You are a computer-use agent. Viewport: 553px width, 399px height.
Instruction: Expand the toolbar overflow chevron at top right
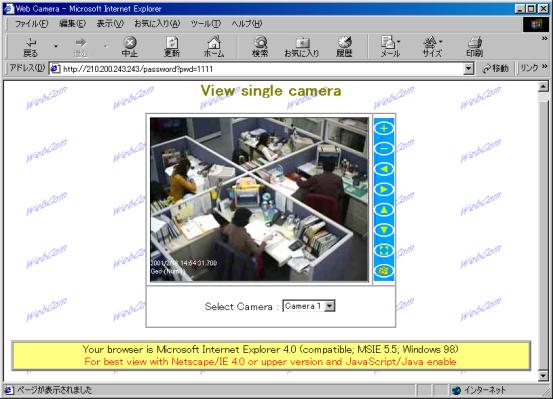545,38
